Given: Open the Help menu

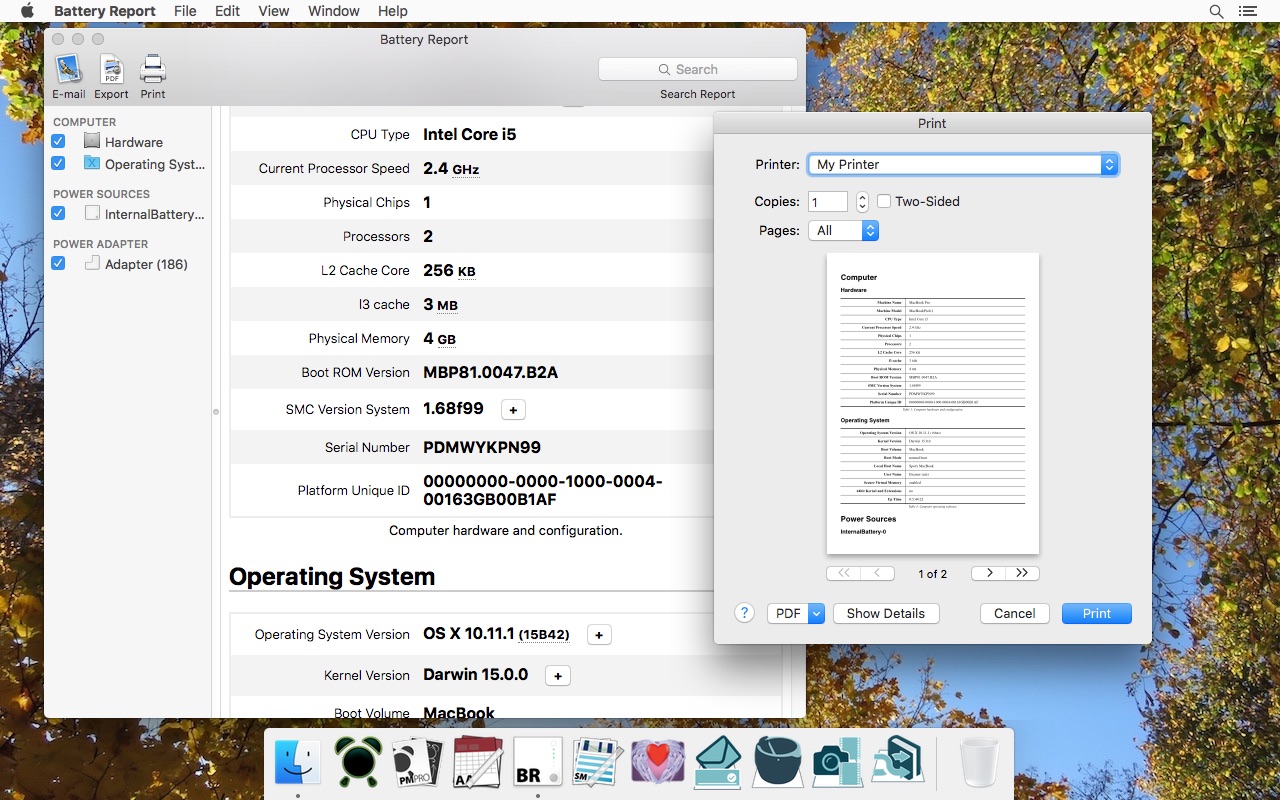Looking at the screenshot, I should (393, 11).
